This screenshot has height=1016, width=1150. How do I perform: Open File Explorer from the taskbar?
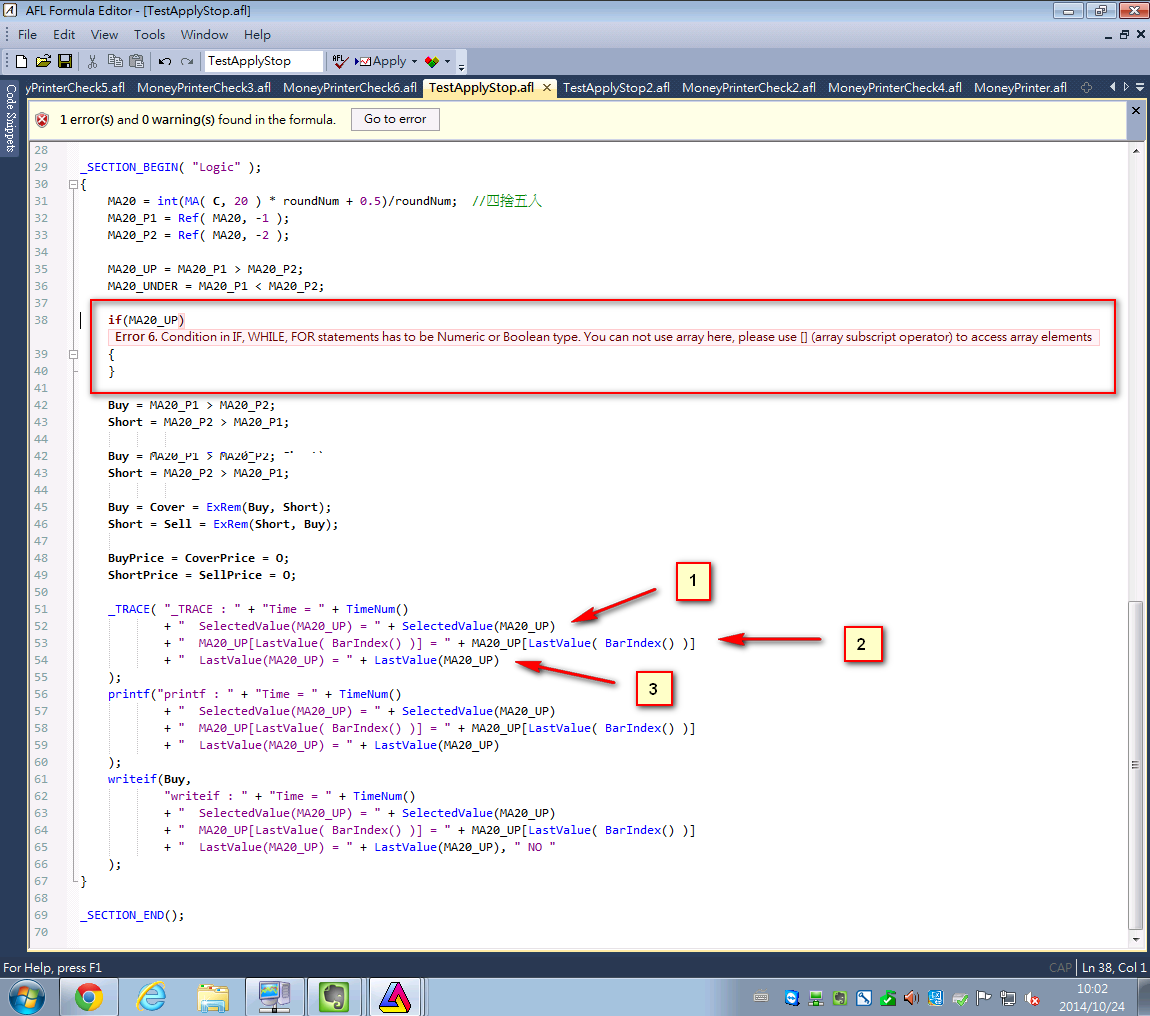213,998
